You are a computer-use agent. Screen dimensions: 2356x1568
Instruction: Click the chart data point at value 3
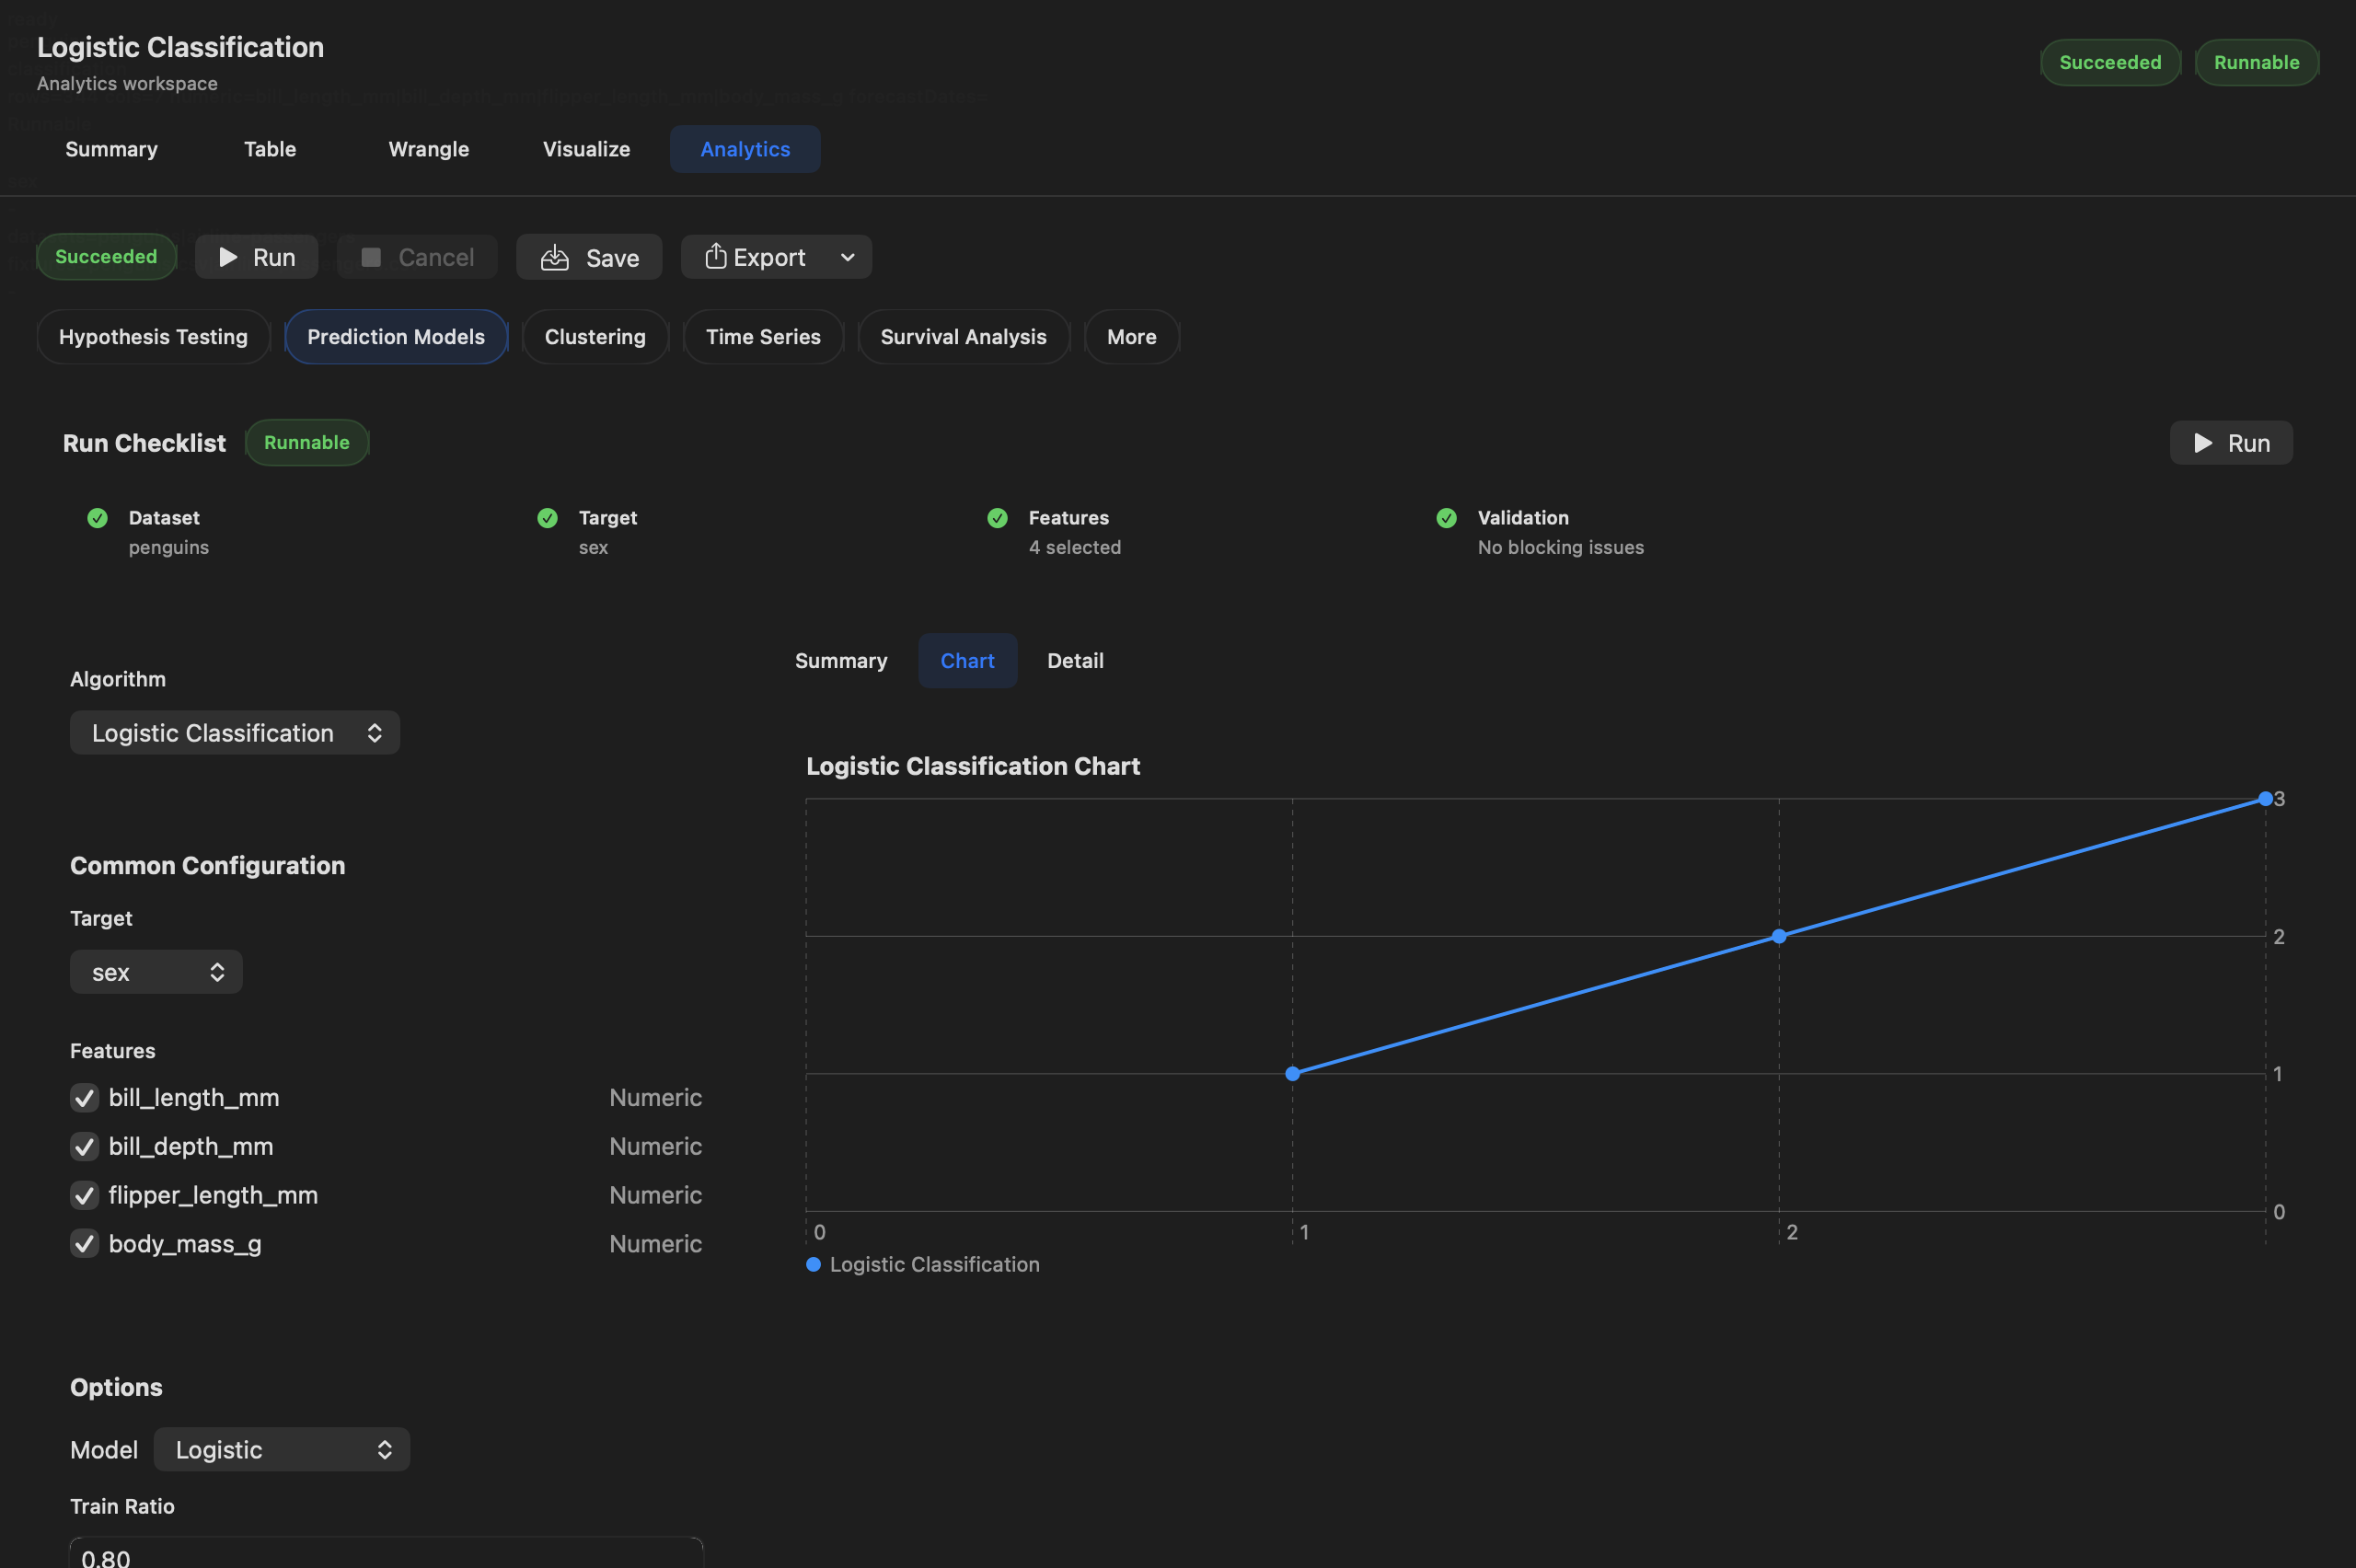tap(2265, 799)
